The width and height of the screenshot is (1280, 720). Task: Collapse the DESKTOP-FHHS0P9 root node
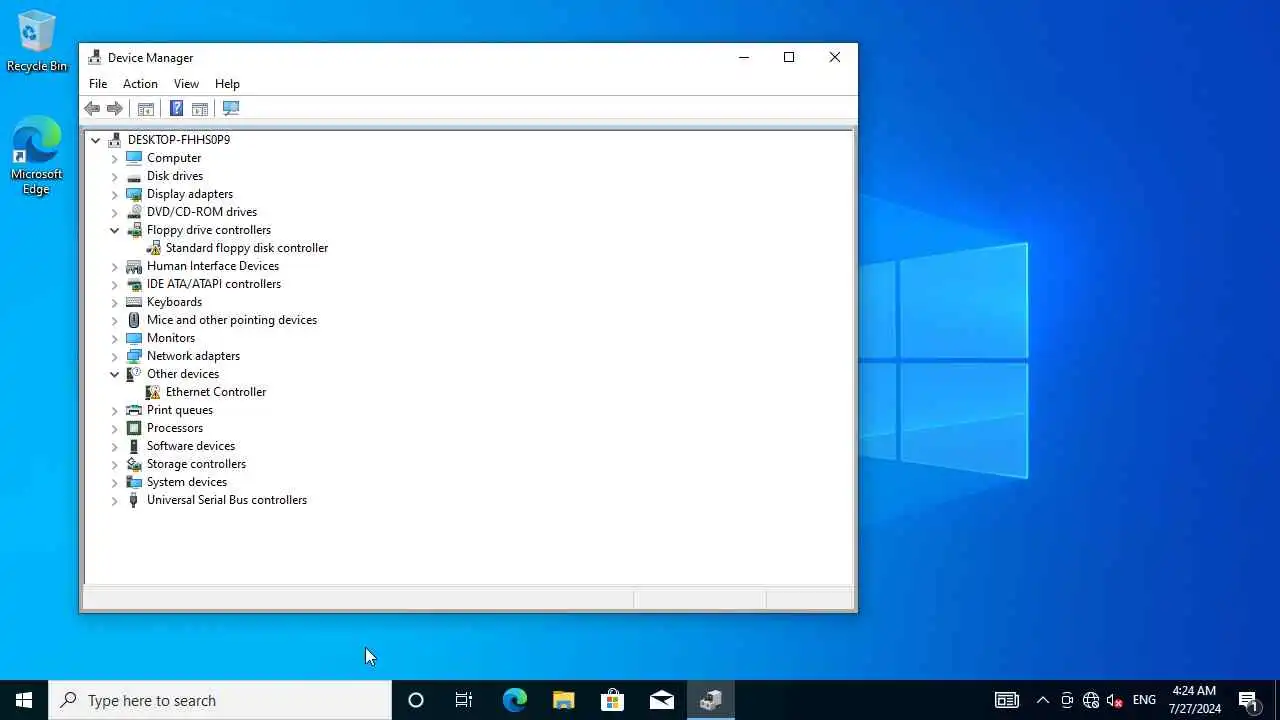[x=96, y=140]
